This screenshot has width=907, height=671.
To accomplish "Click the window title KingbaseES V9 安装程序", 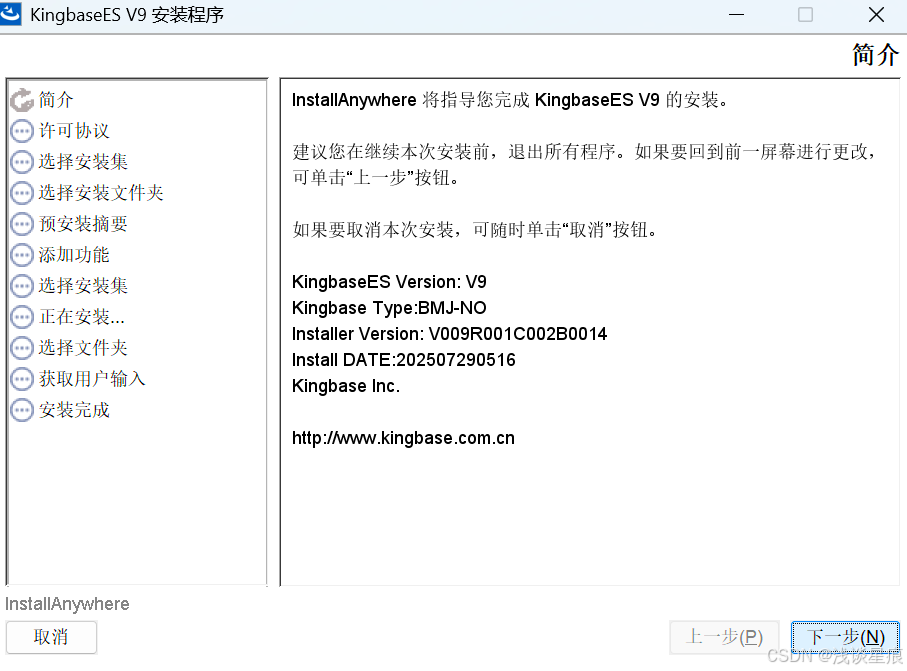I will coord(127,14).
